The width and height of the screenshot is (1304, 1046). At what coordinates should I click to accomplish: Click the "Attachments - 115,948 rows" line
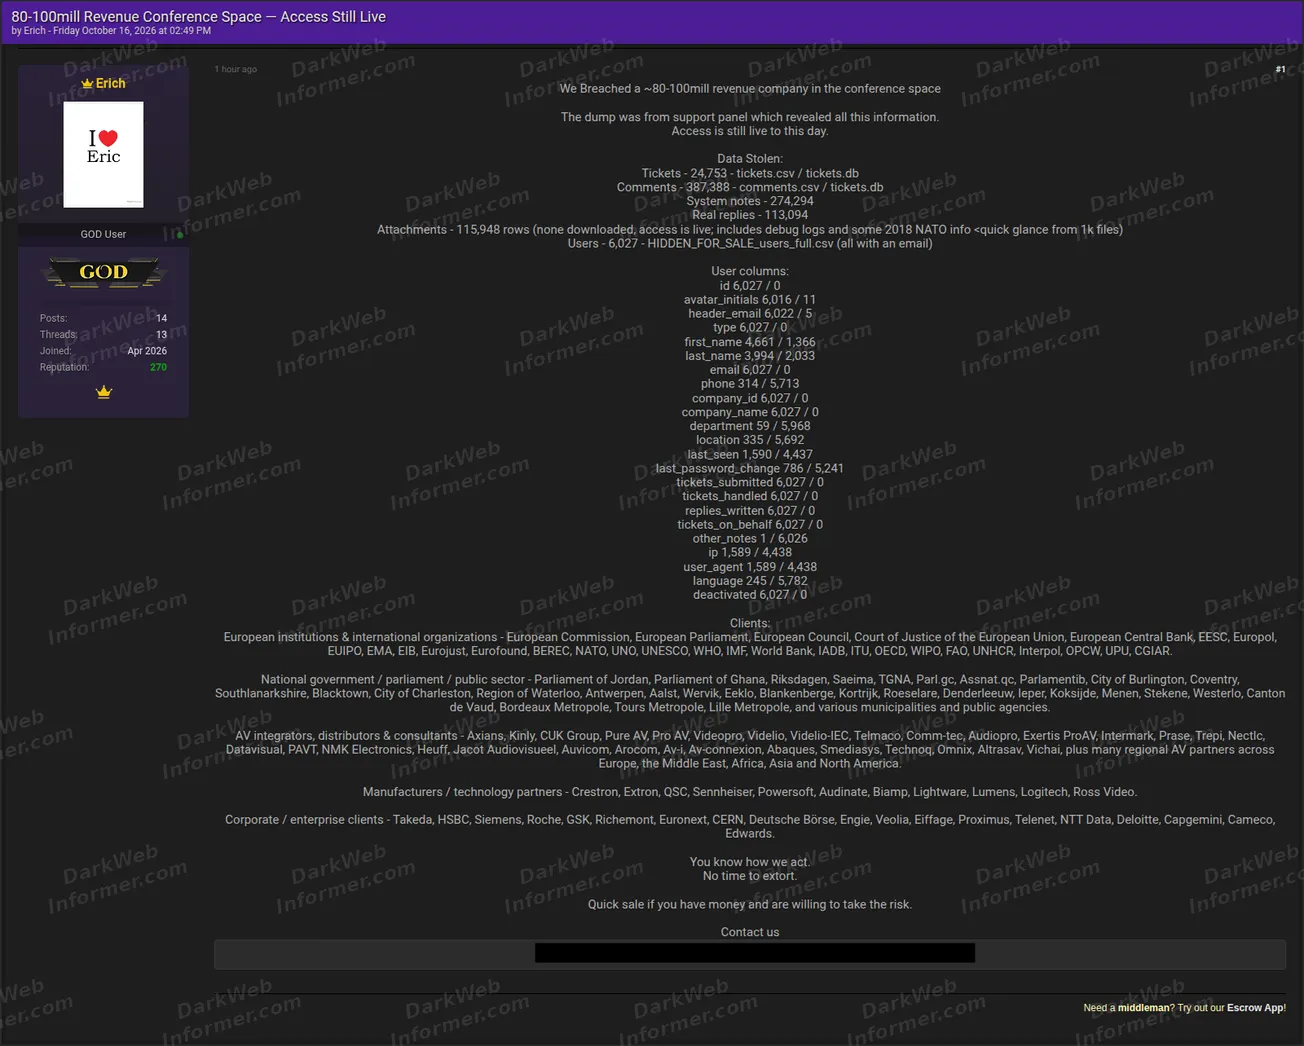pos(750,230)
